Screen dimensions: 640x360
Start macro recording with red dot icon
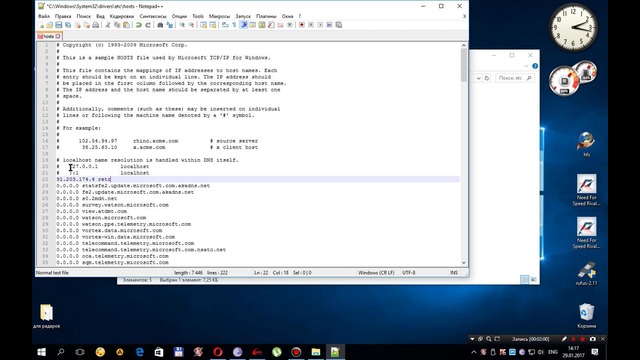(302, 25)
